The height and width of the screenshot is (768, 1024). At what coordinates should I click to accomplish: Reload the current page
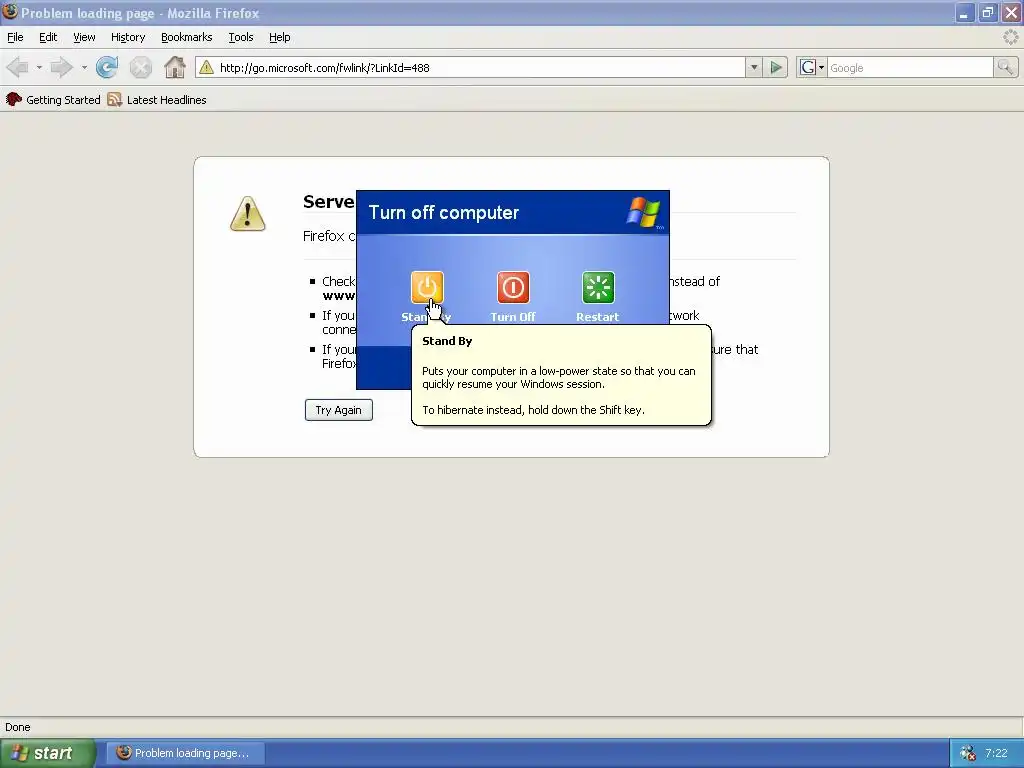click(x=107, y=67)
